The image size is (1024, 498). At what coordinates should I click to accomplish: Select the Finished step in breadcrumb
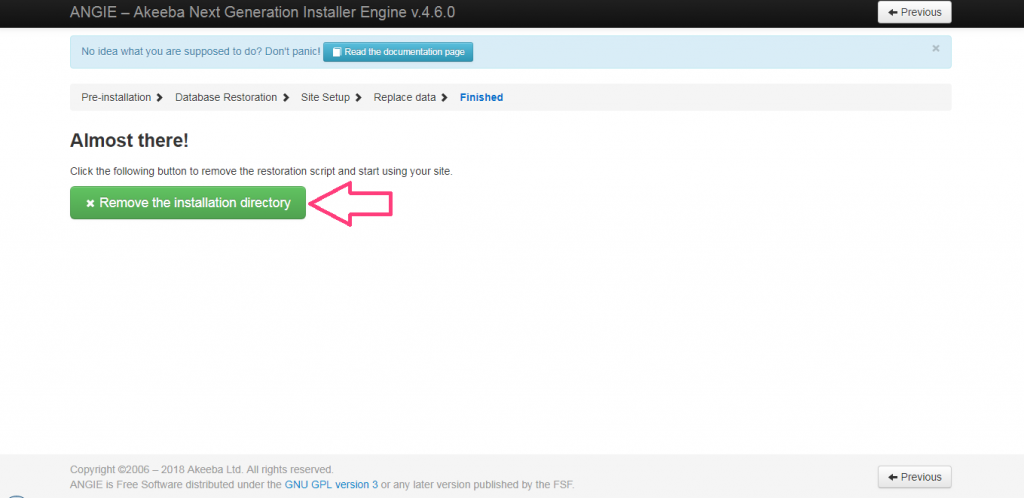[481, 97]
